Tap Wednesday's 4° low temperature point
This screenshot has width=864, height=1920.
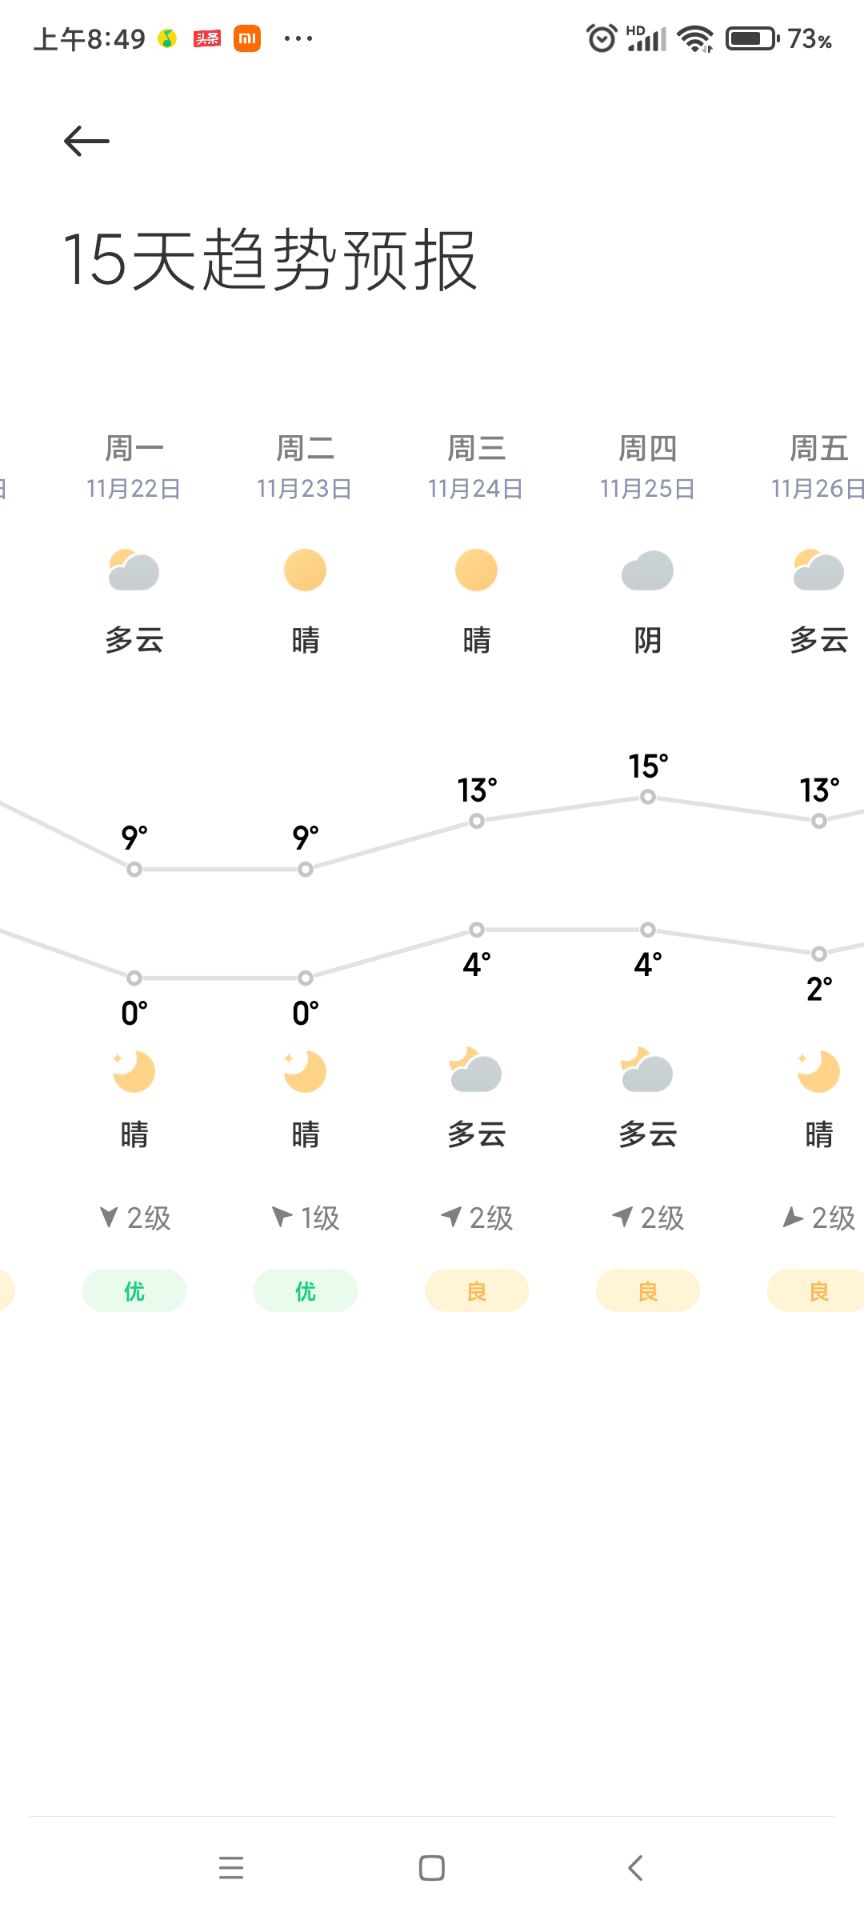click(477, 929)
